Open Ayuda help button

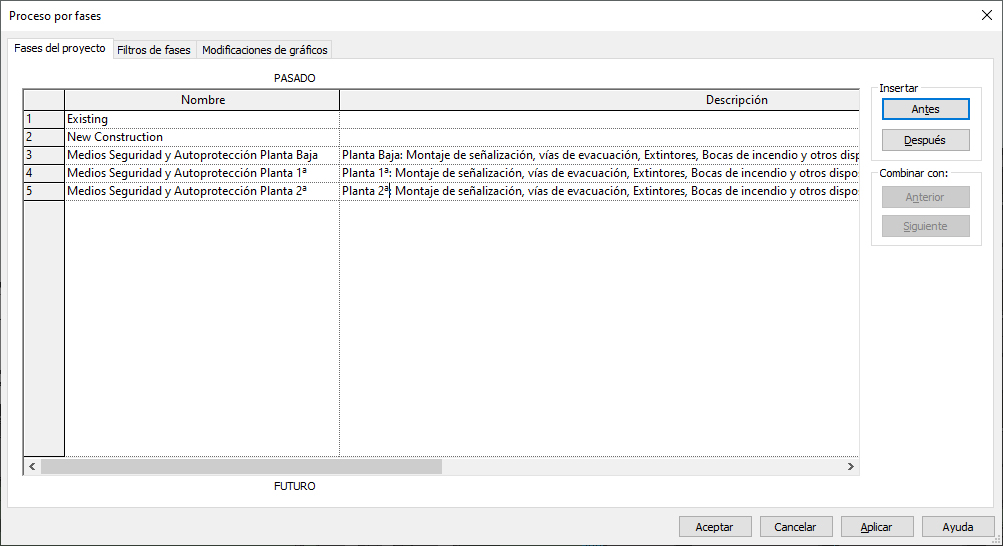click(x=957, y=526)
